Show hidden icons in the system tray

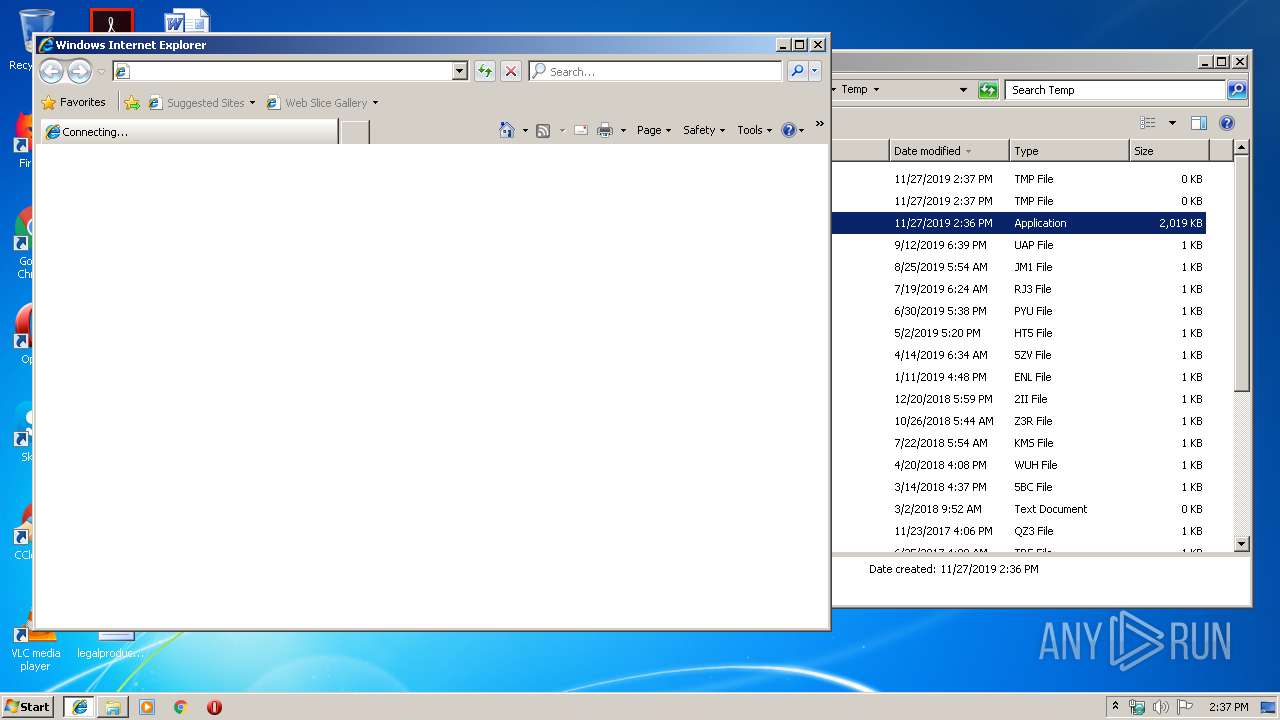coord(1115,707)
